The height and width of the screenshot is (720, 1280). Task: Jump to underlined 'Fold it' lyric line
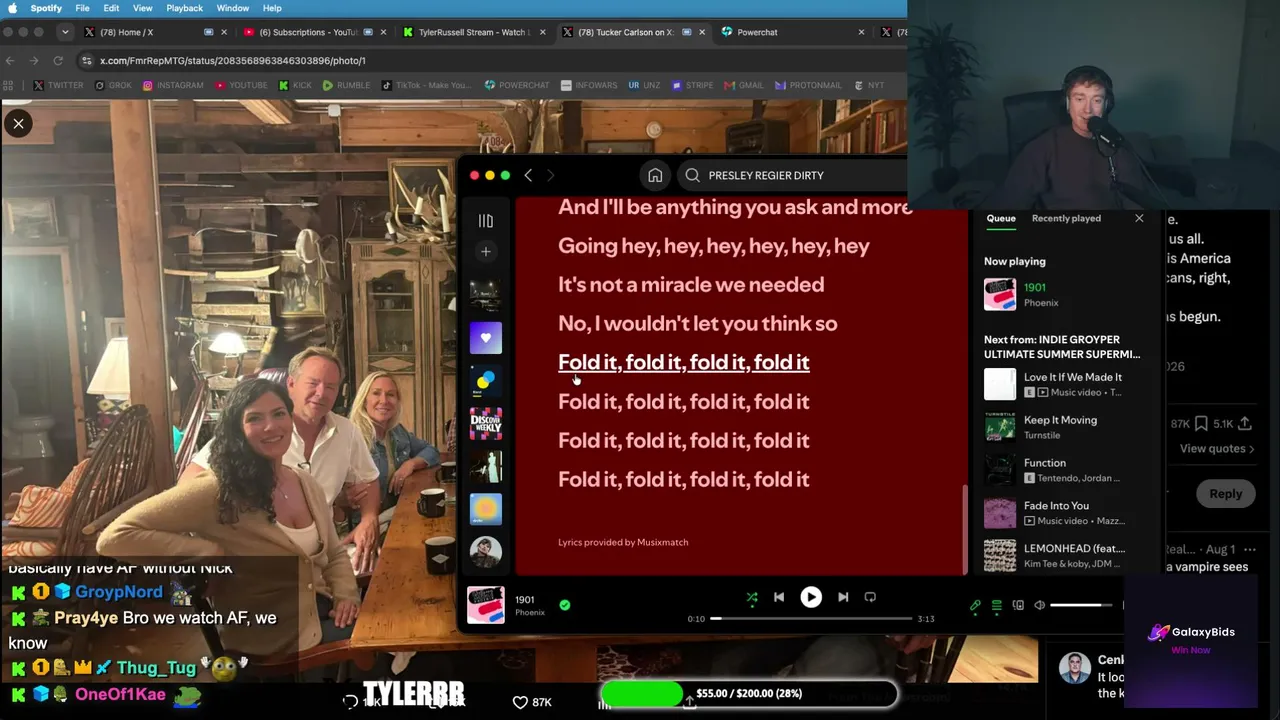pyautogui.click(x=684, y=362)
